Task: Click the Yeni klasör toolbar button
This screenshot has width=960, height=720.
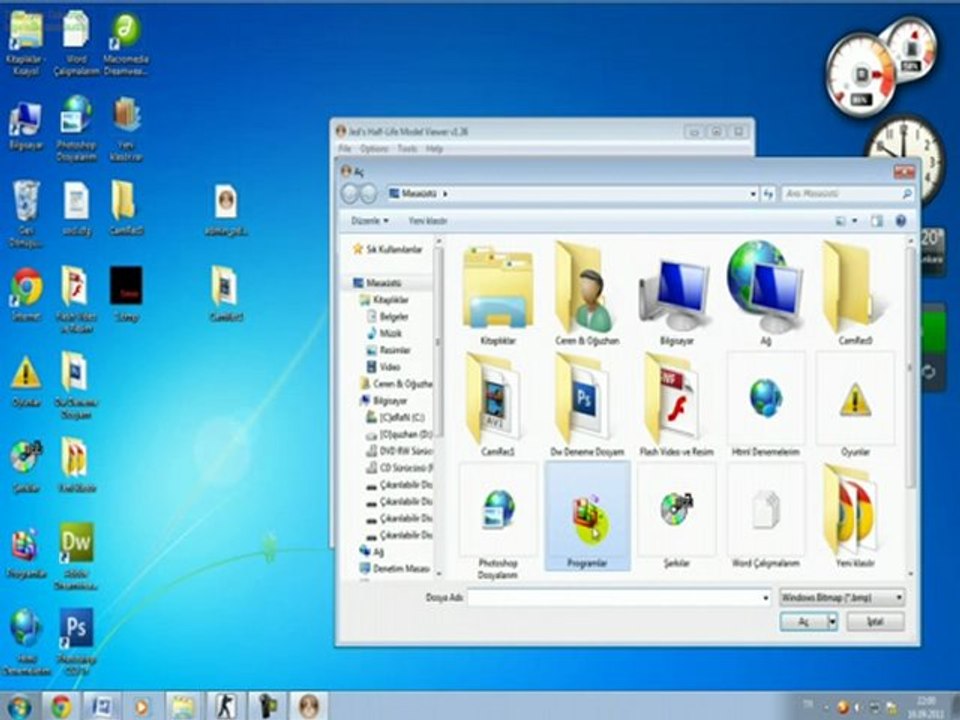Action: point(428,221)
